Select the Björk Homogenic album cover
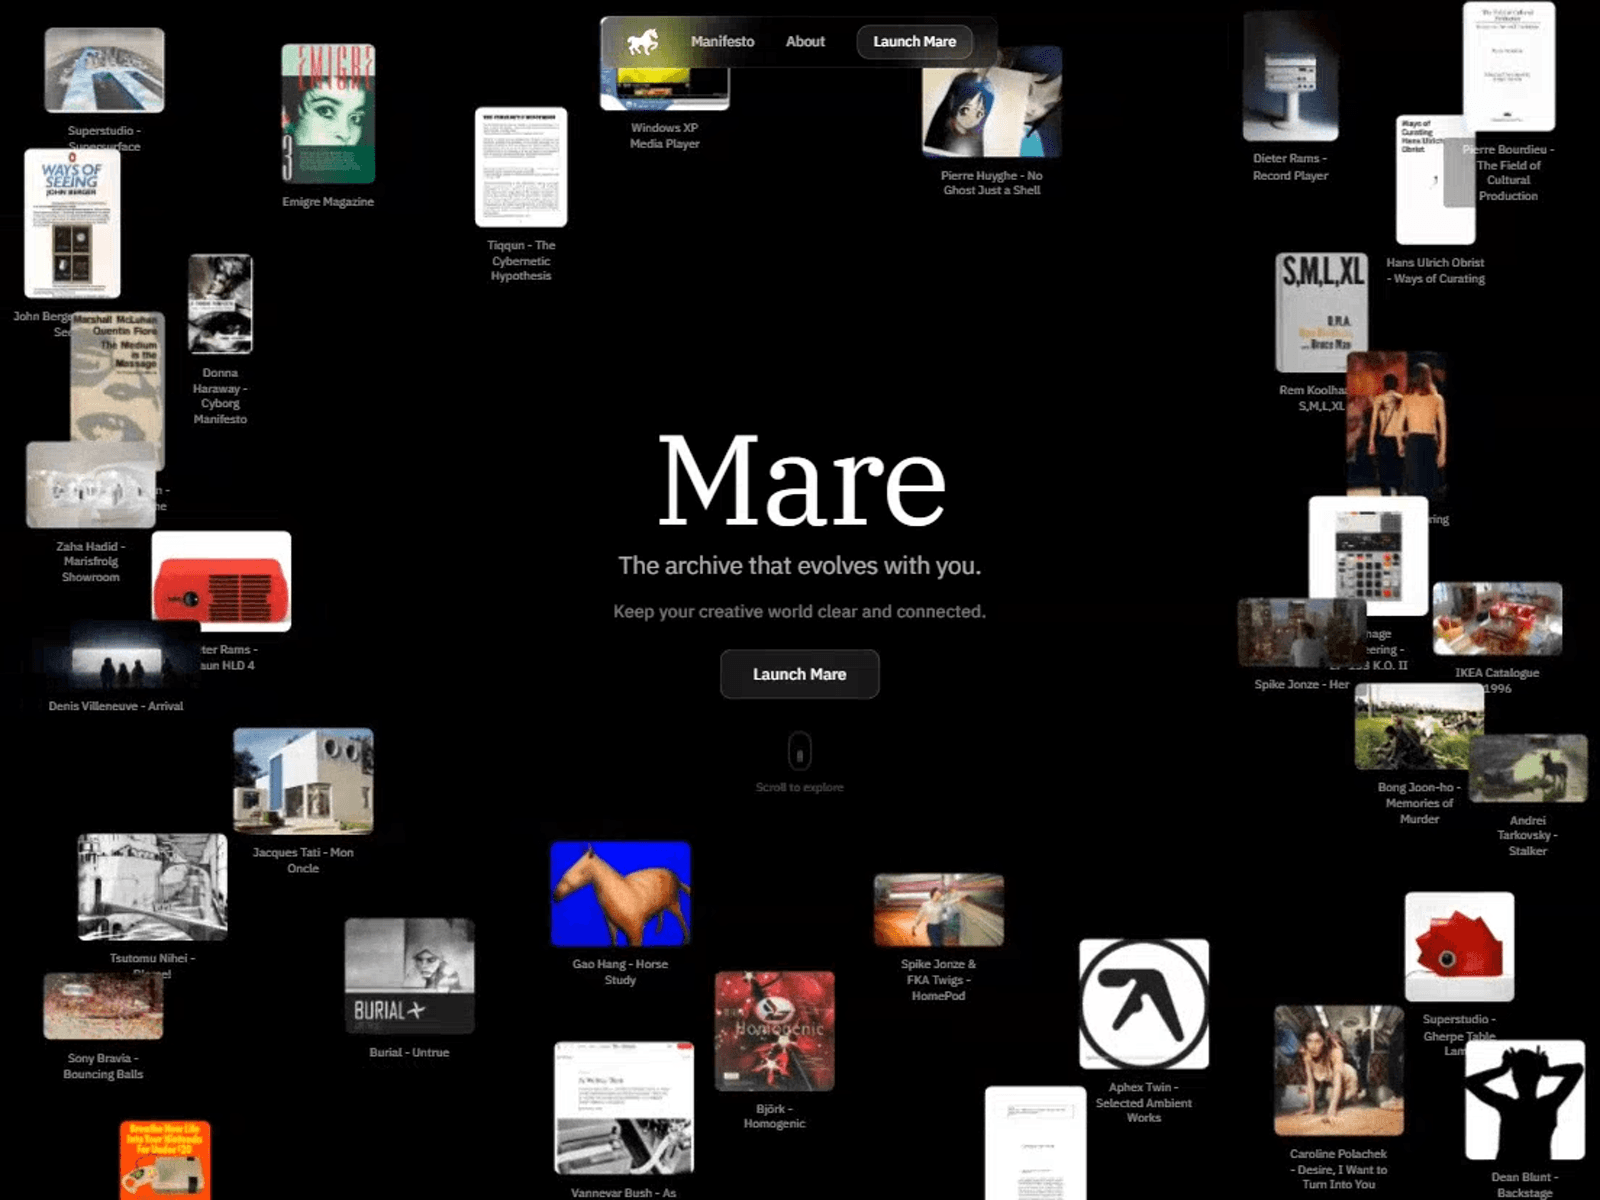This screenshot has width=1600, height=1200. point(774,1031)
